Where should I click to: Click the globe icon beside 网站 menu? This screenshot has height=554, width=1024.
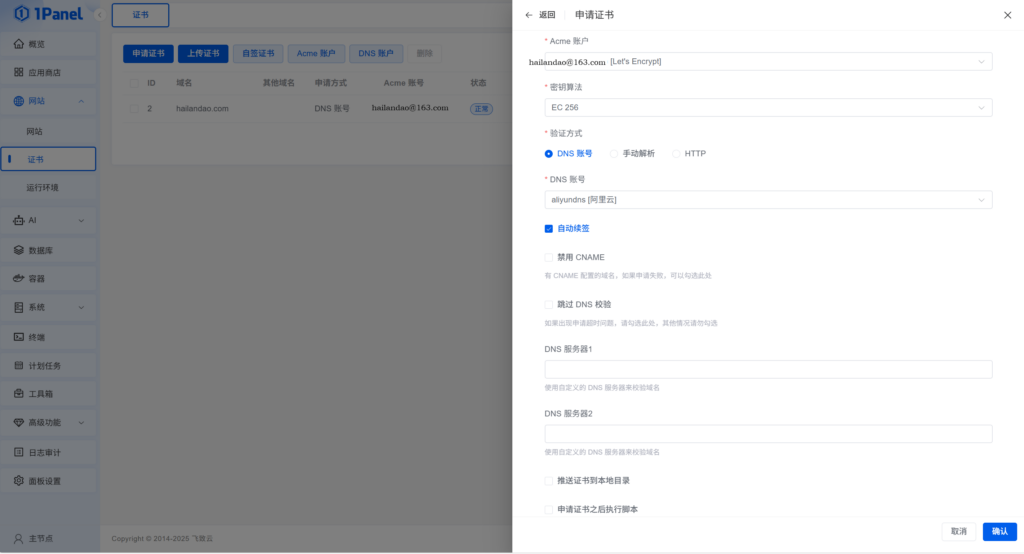click(x=18, y=101)
